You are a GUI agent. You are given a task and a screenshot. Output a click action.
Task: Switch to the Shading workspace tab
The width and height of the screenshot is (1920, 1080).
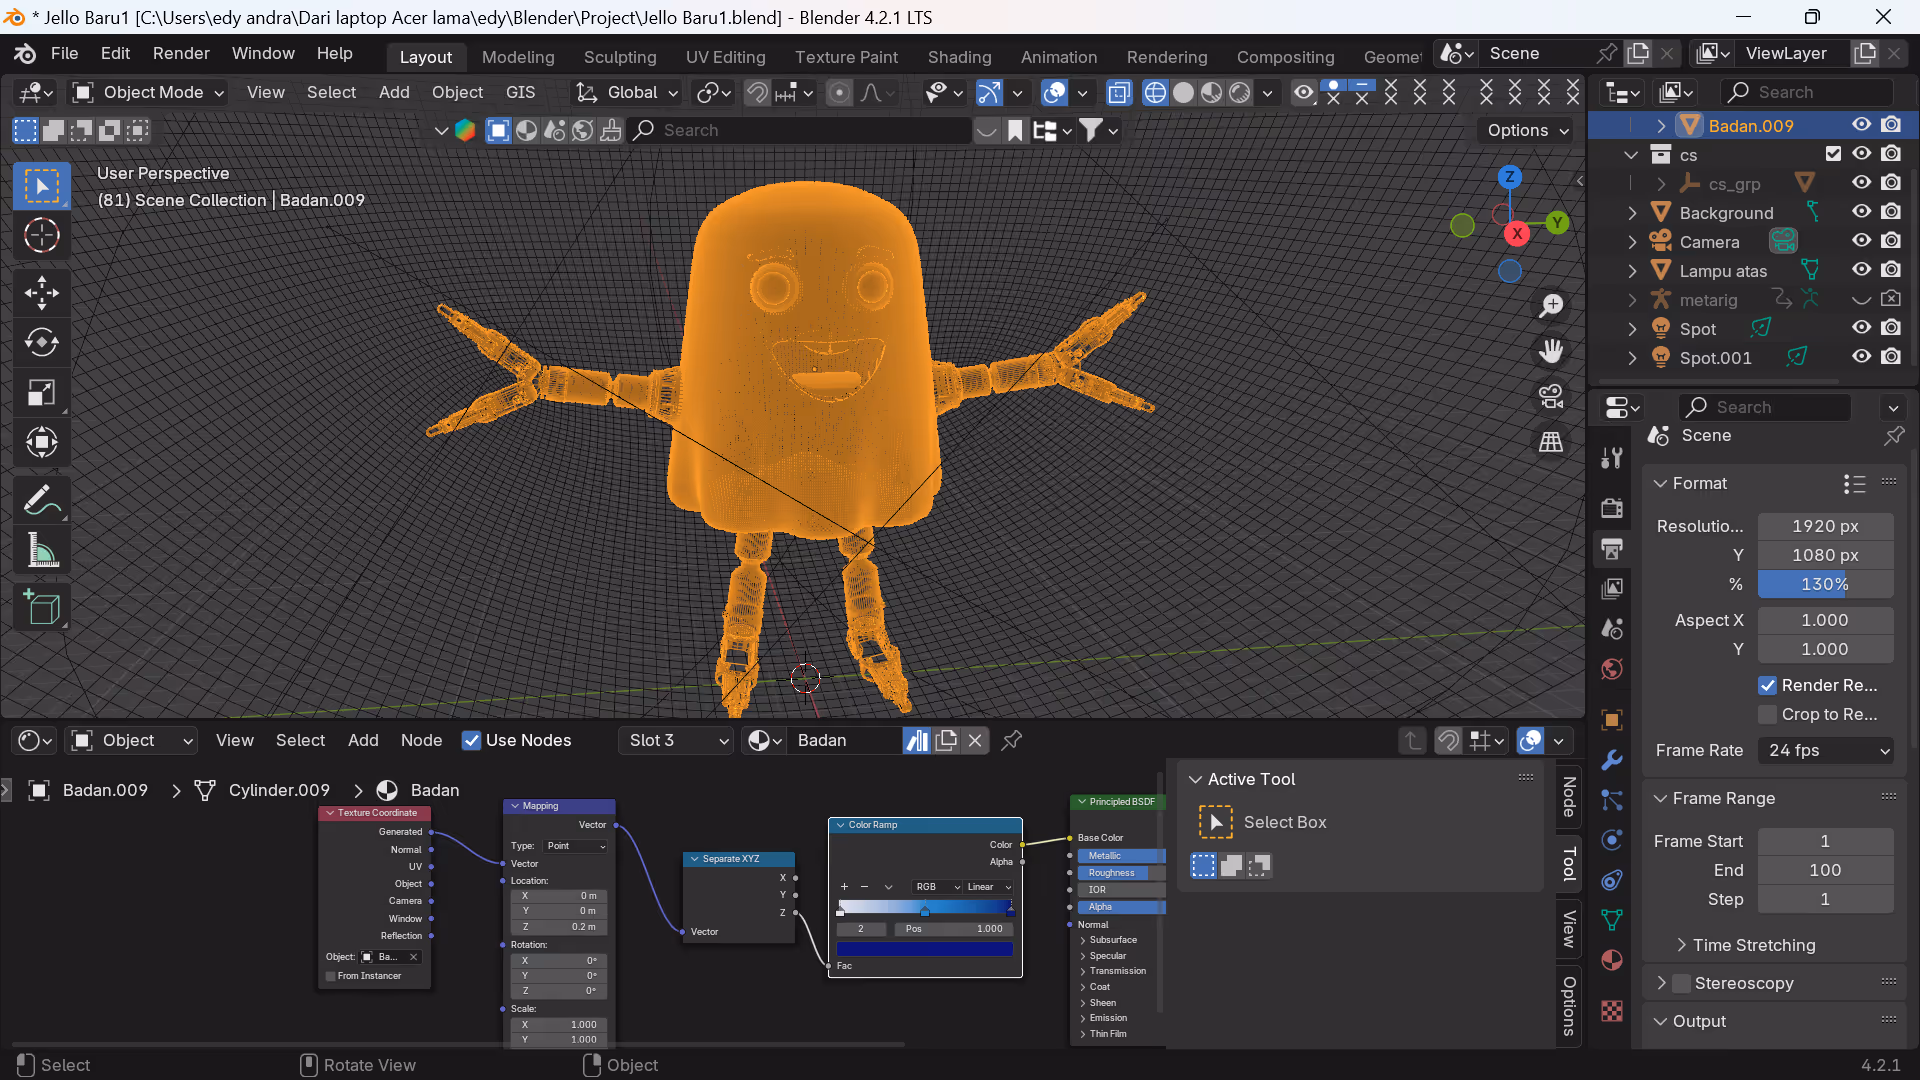958,57
